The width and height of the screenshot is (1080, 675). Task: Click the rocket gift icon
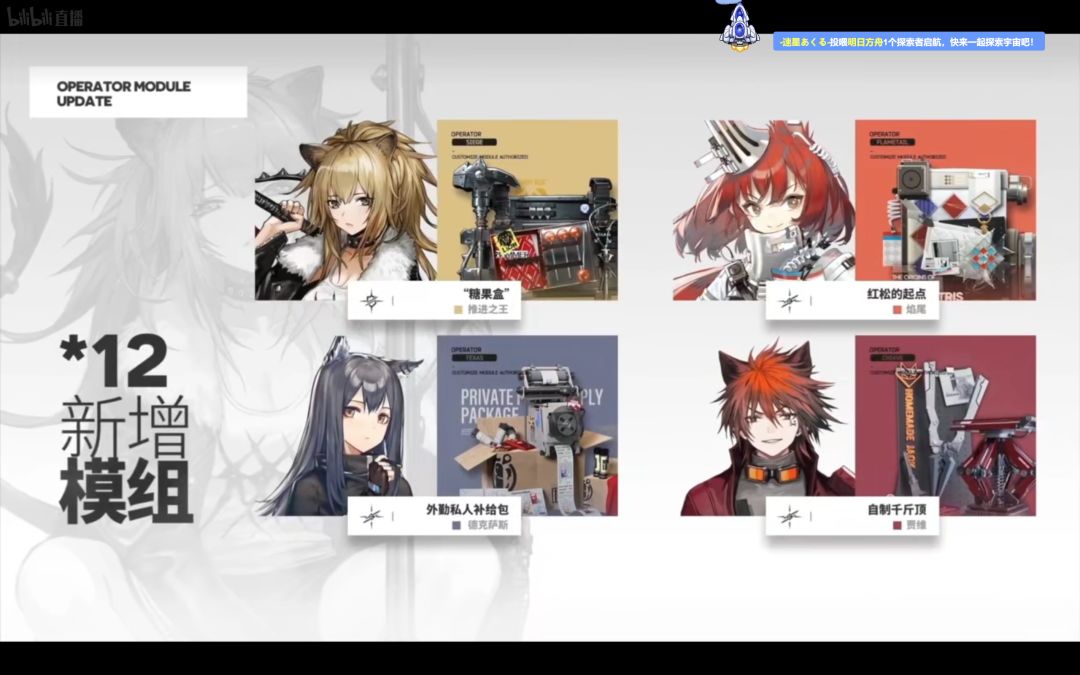(x=738, y=26)
